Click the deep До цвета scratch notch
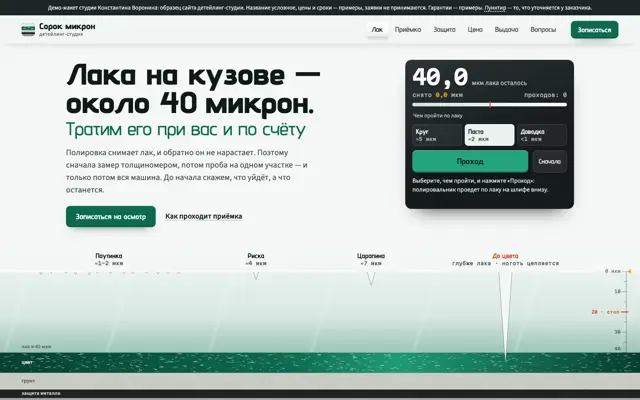 coord(505,314)
